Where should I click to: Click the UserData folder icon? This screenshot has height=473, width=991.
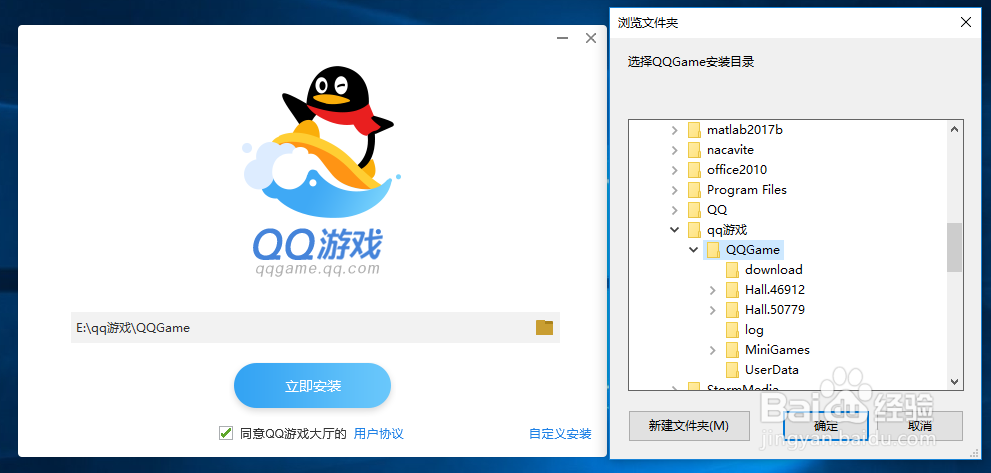(x=733, y=369)
